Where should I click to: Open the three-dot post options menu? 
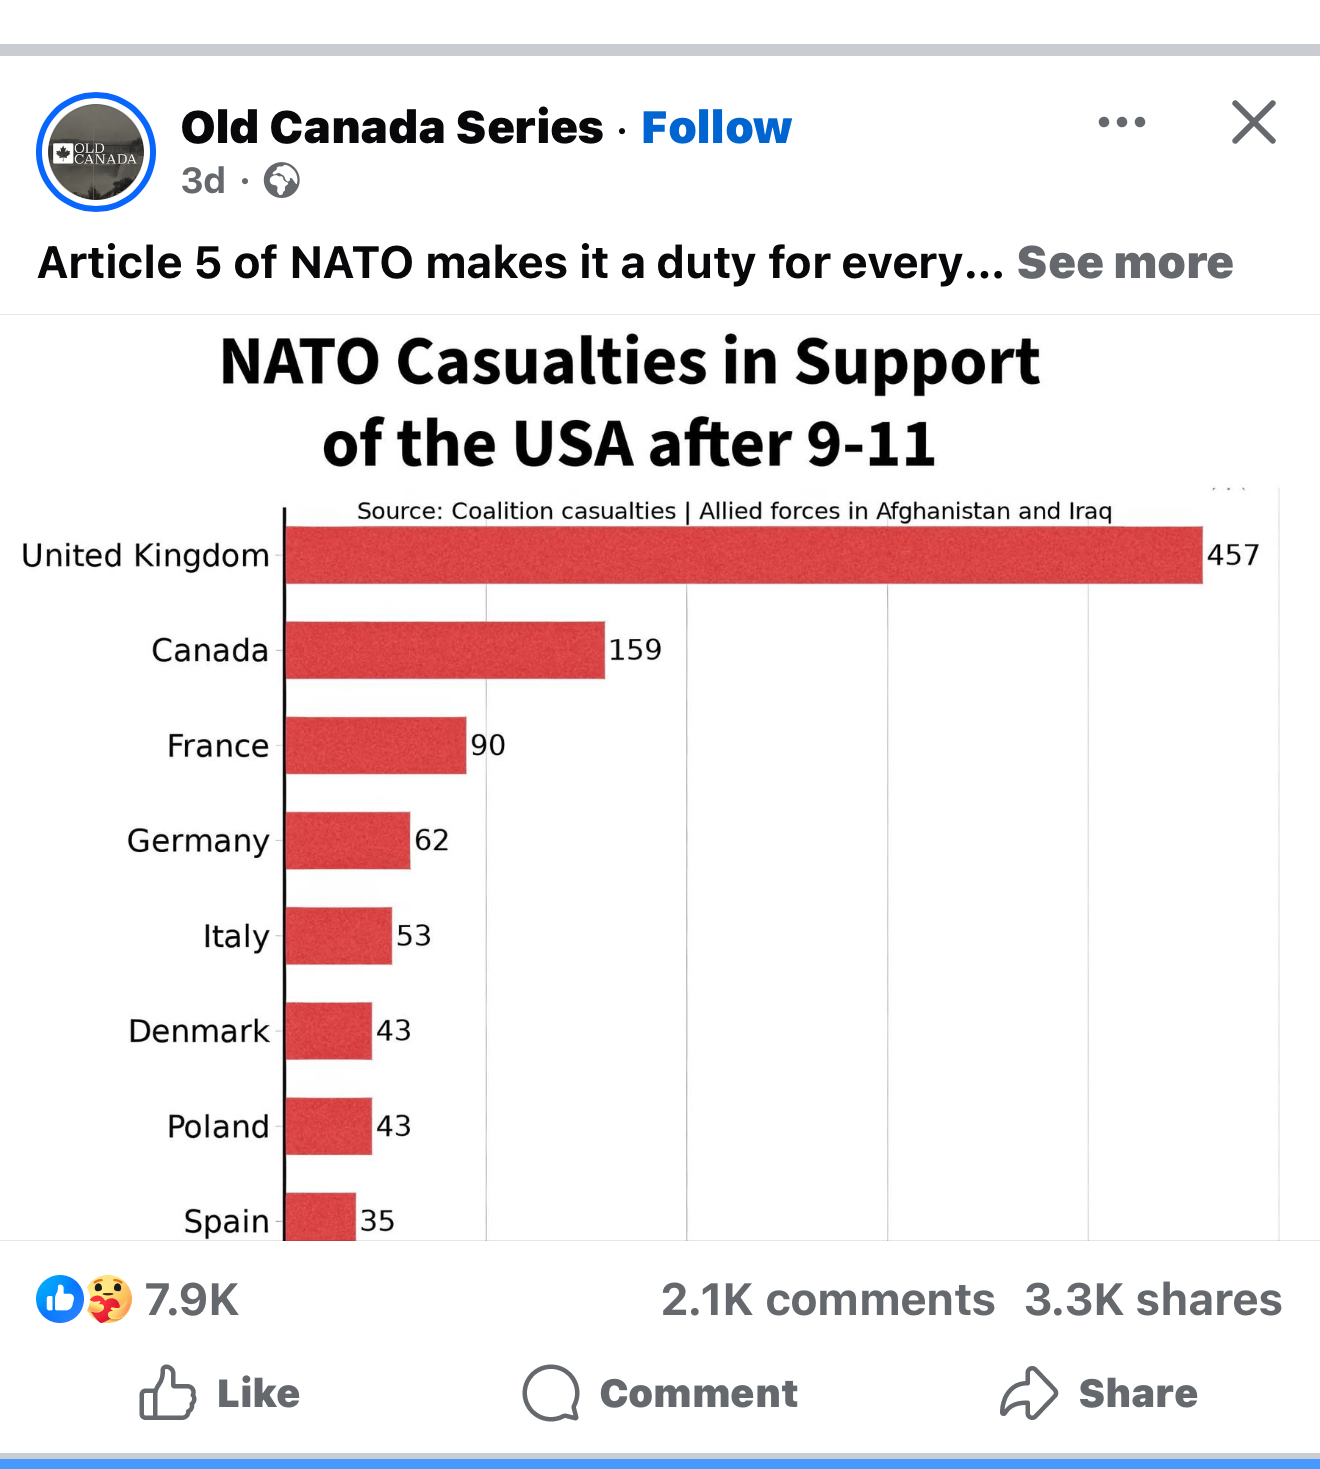(1121, 123)
